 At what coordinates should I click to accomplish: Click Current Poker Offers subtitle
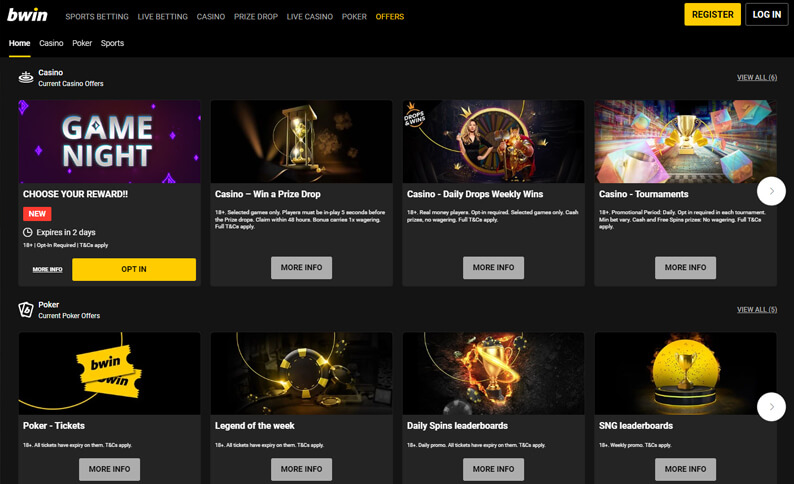coord(69,315)
